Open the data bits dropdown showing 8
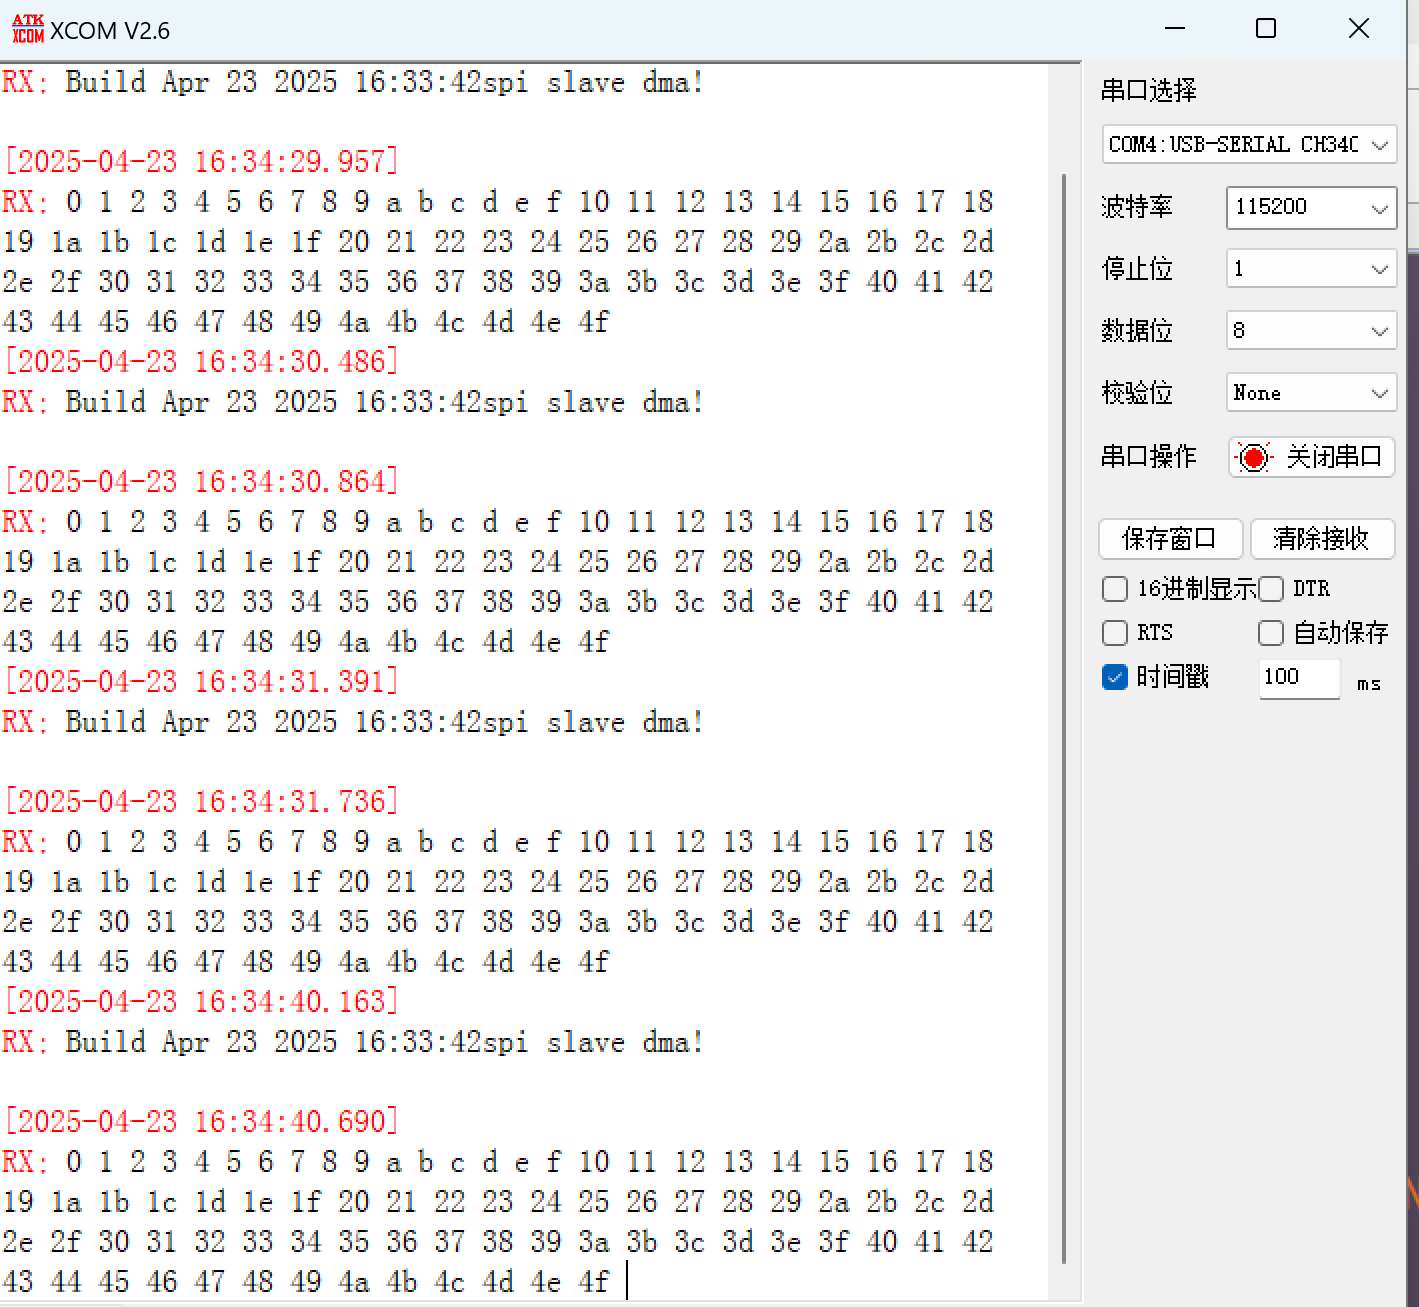1419x1307 pixels. [1311, 331]
